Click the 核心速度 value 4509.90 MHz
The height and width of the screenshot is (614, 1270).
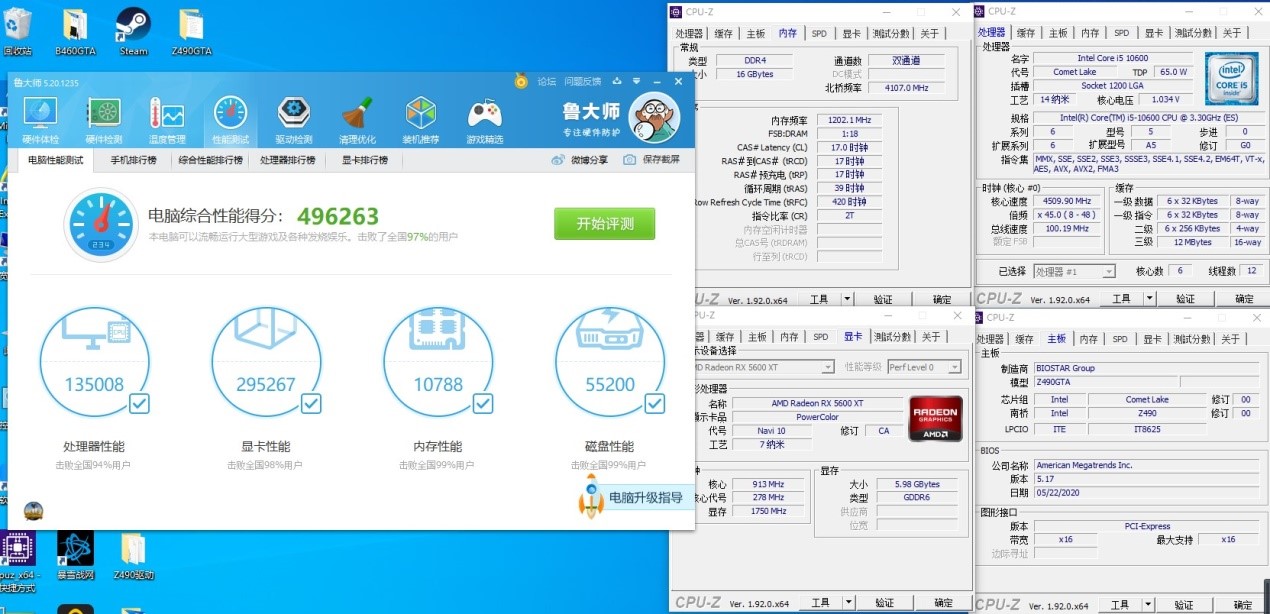click(x=1069, y=201)
